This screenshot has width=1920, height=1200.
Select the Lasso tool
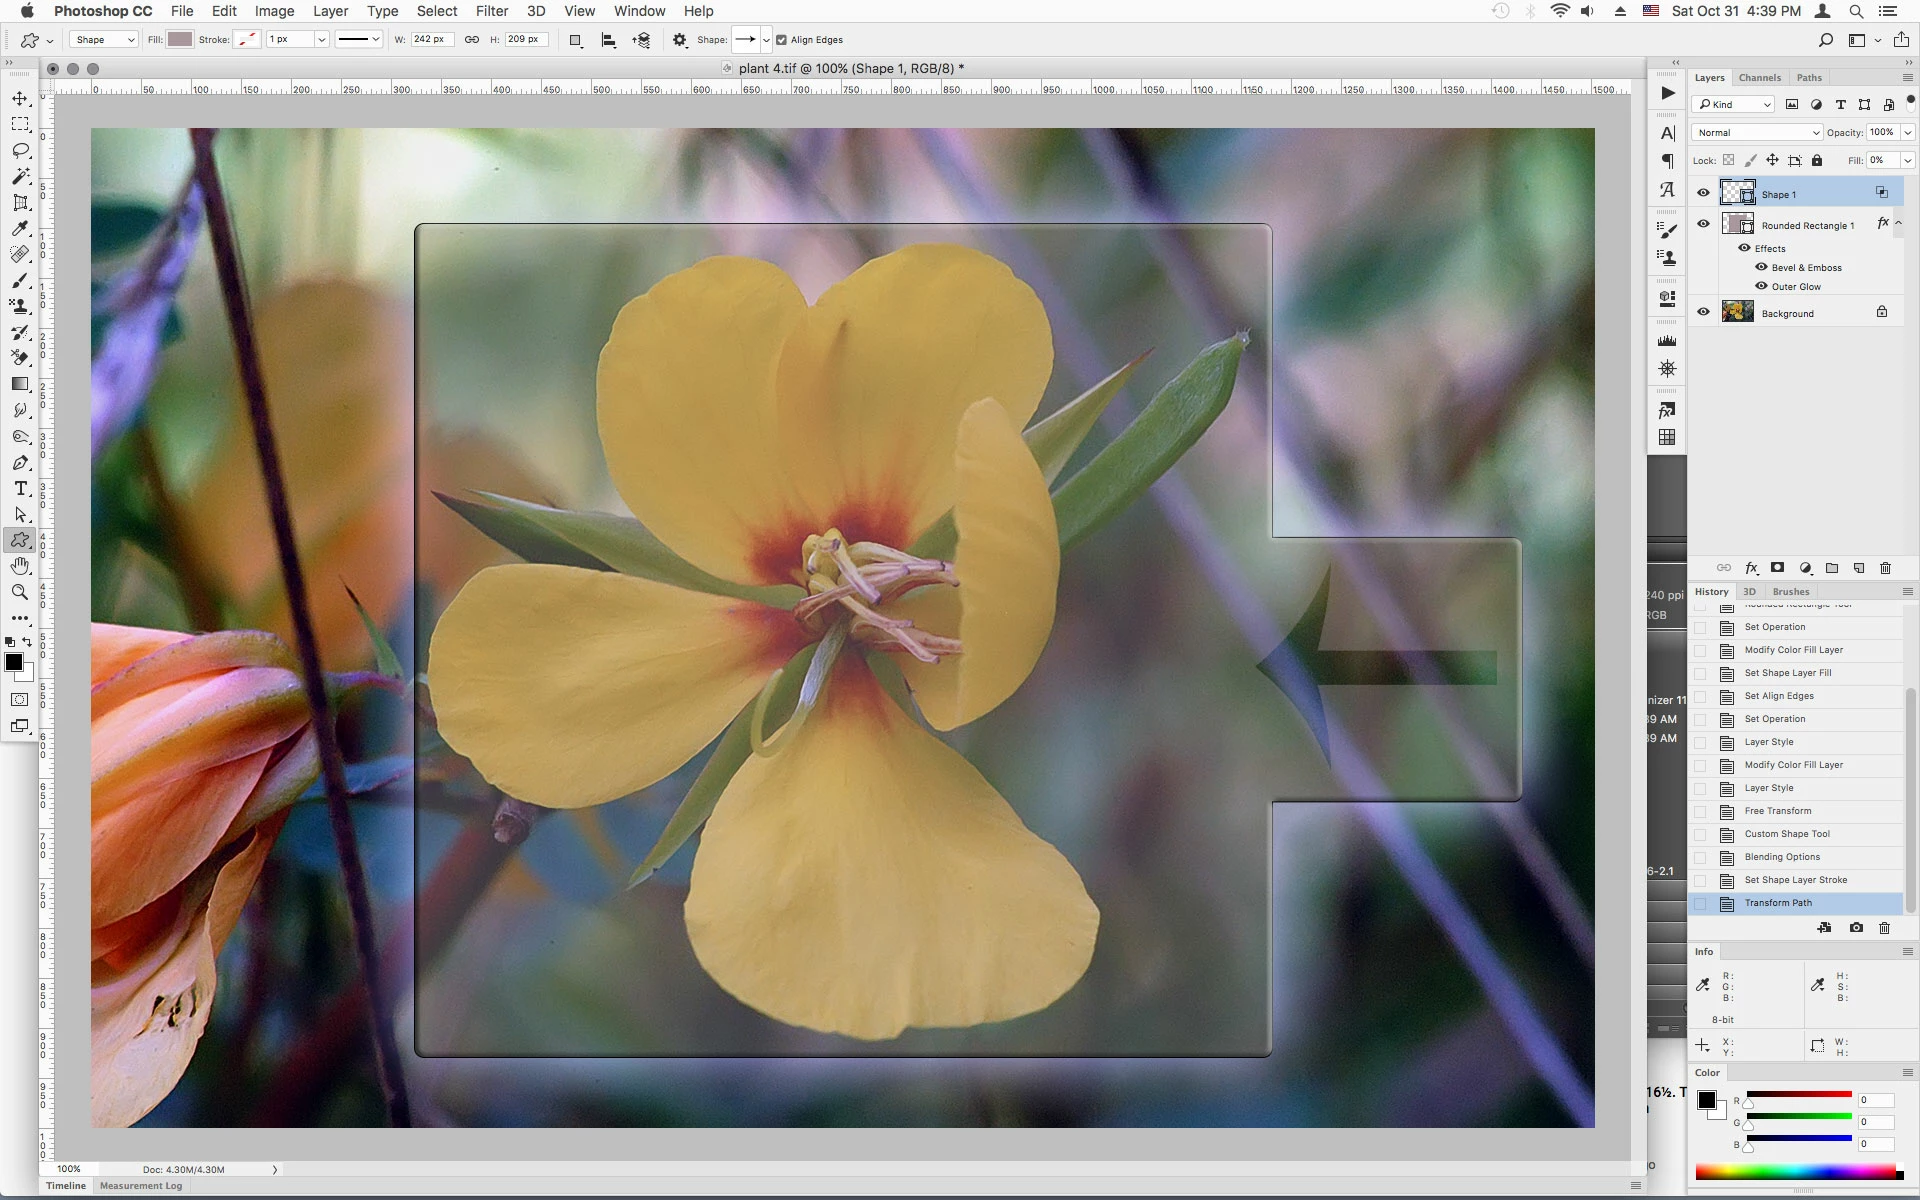coord(20,150)
